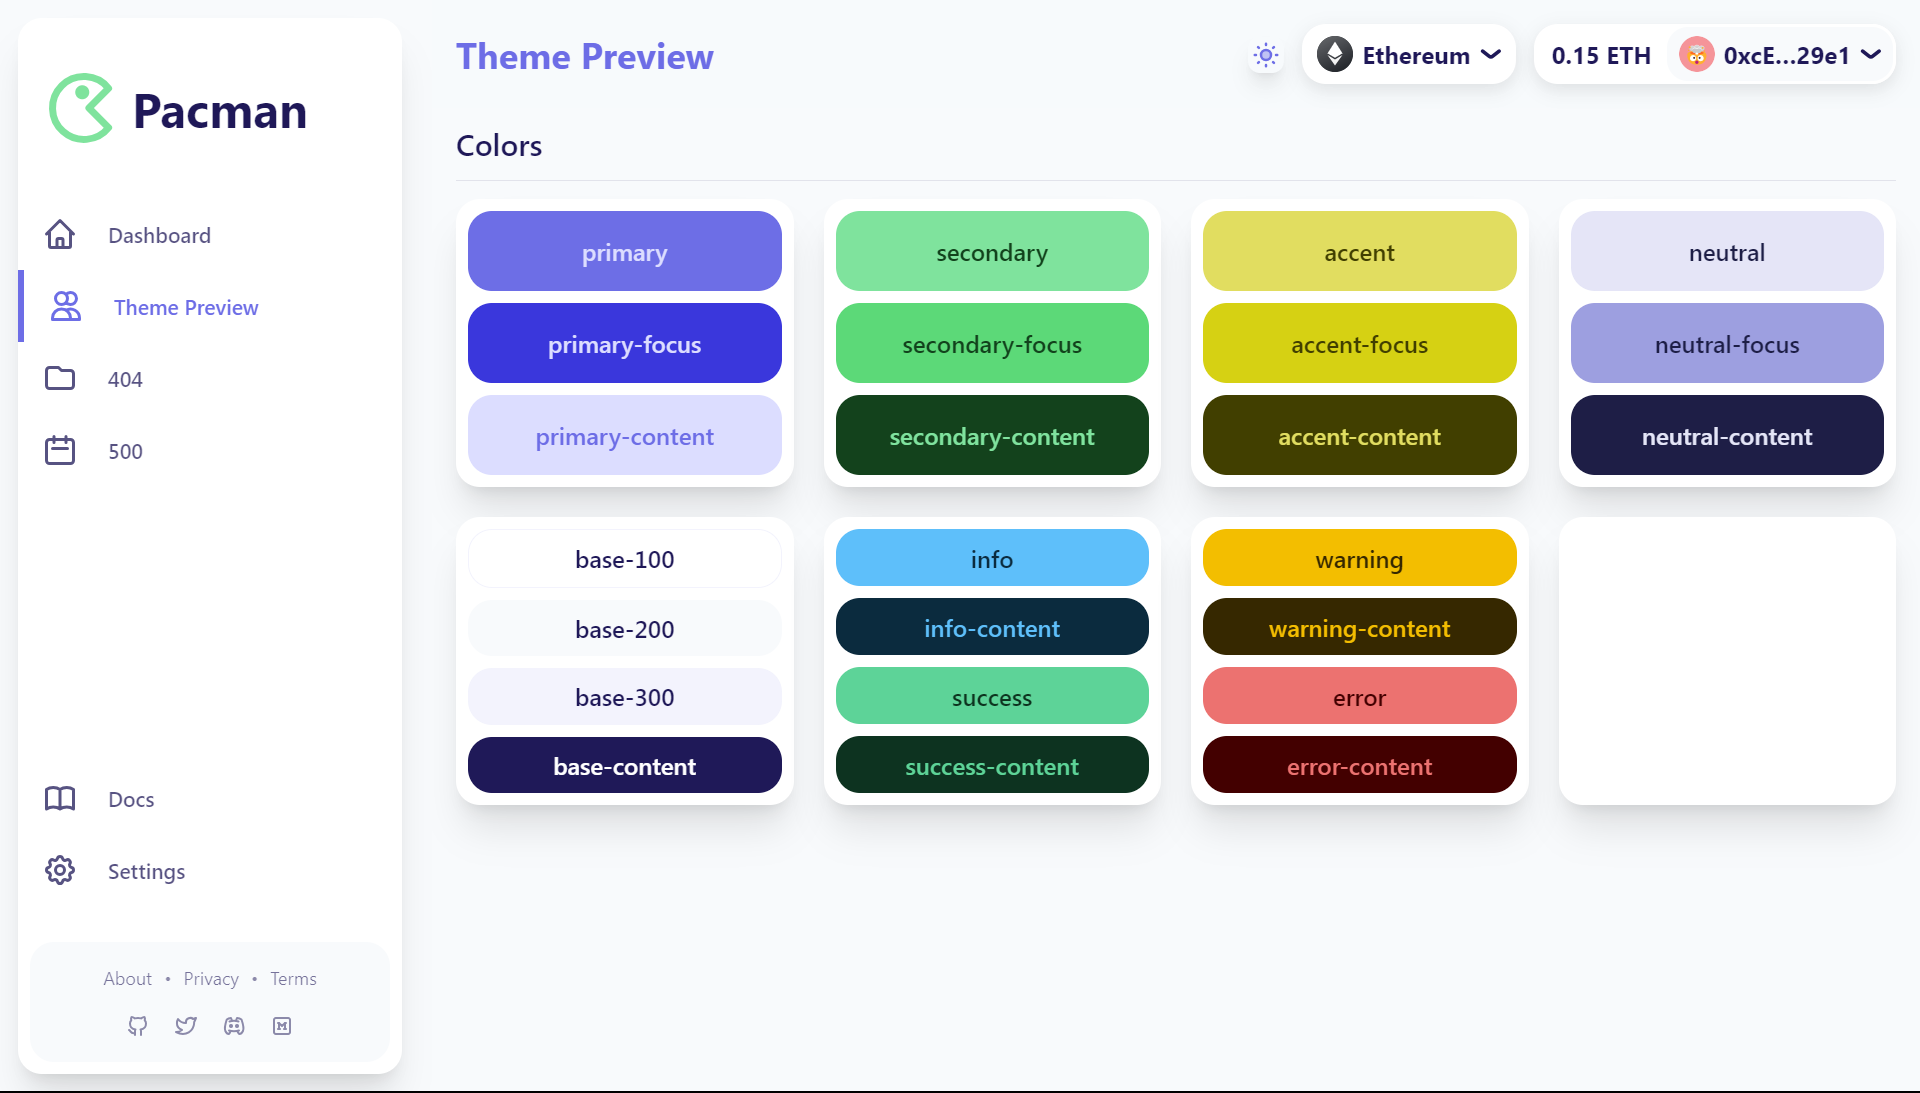Click the Pacman logo icon

(81, 108)
